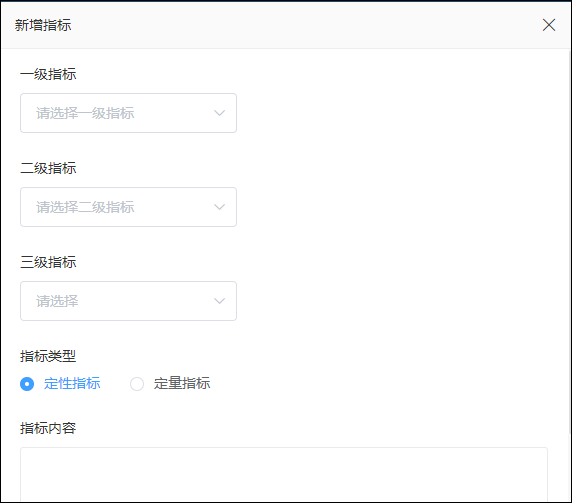The image size is (572, 503).
Task: Select the 定量指标 radio circle
Action: [137, 384]
